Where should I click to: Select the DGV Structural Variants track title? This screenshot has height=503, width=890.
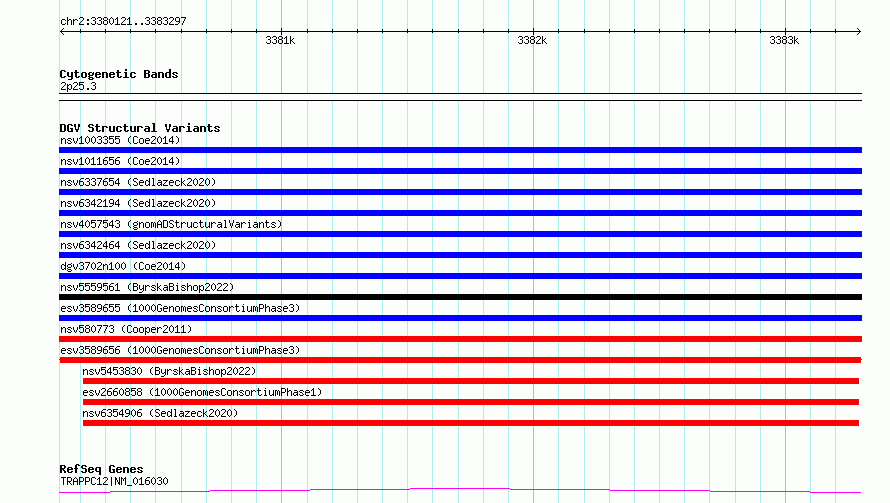click(x=140, y=128)
